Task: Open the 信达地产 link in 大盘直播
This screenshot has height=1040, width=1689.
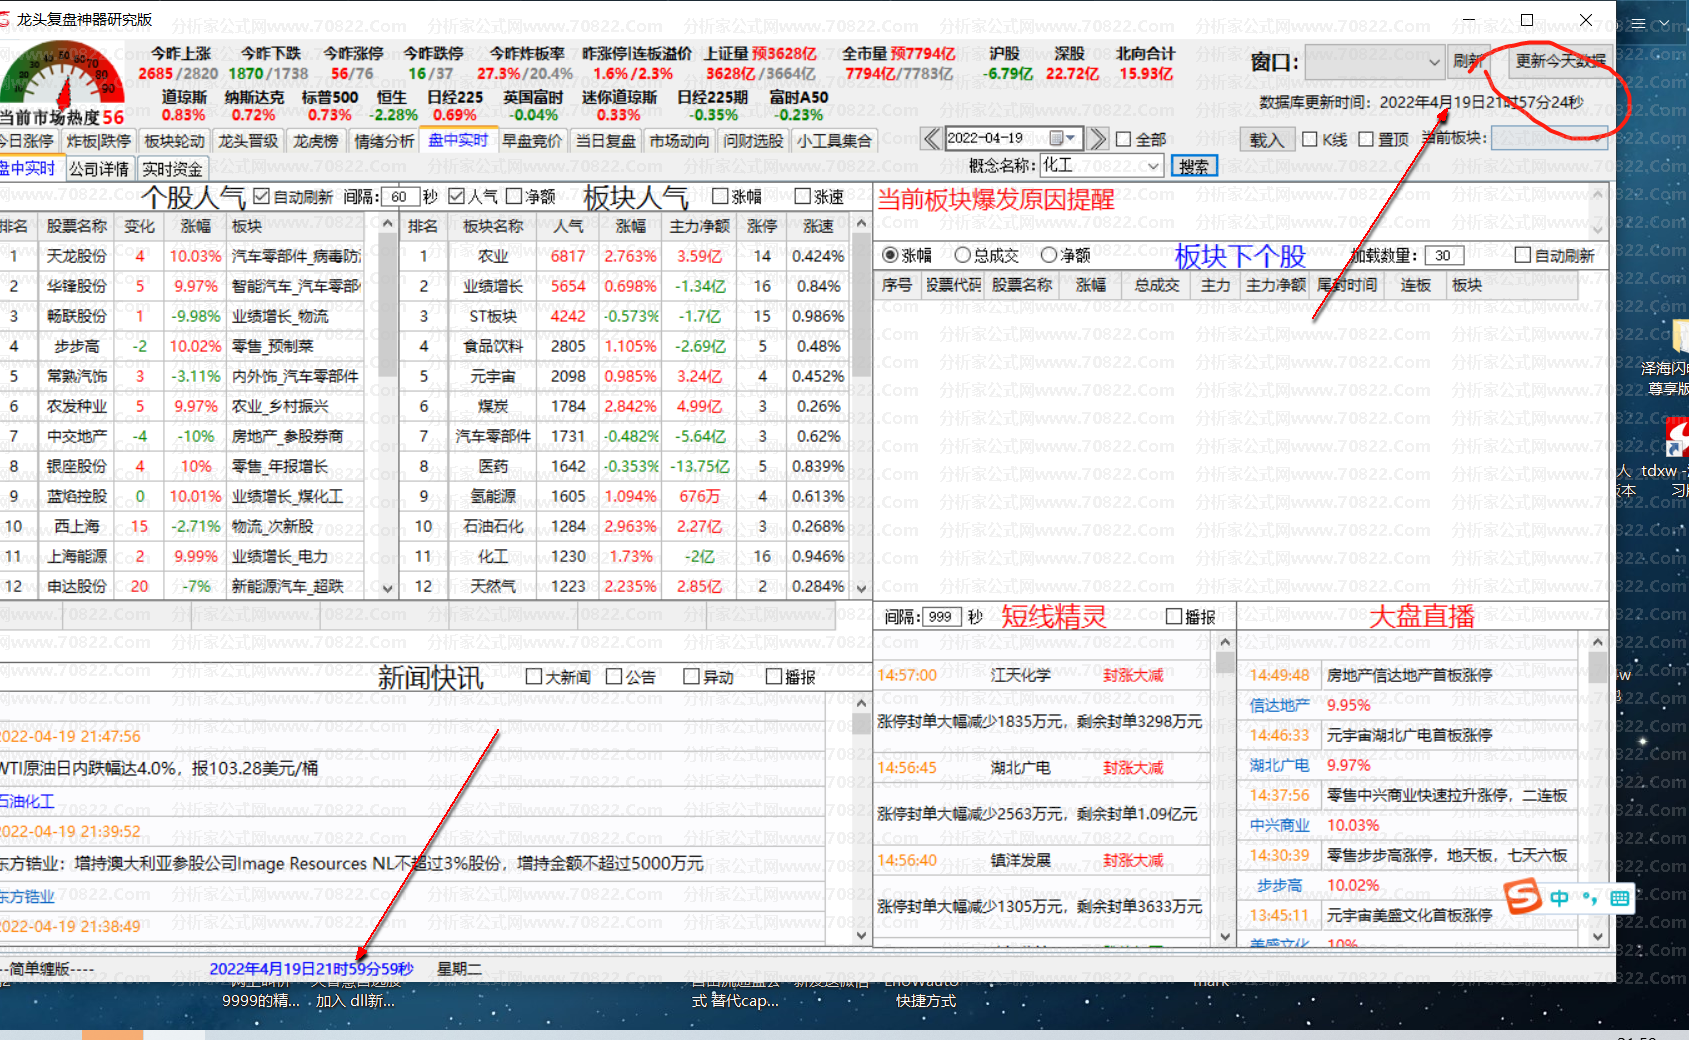Action: pyautogui.click(x=1280, y=705)
